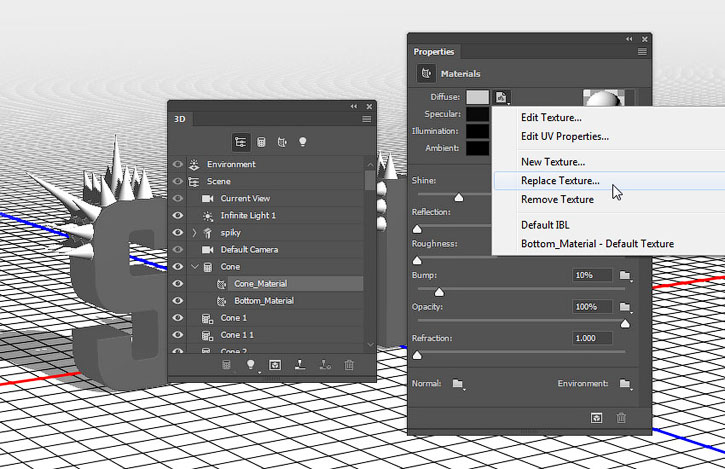
Task: Choose Edit UV Properties menu item
Action: coord(565,136)
